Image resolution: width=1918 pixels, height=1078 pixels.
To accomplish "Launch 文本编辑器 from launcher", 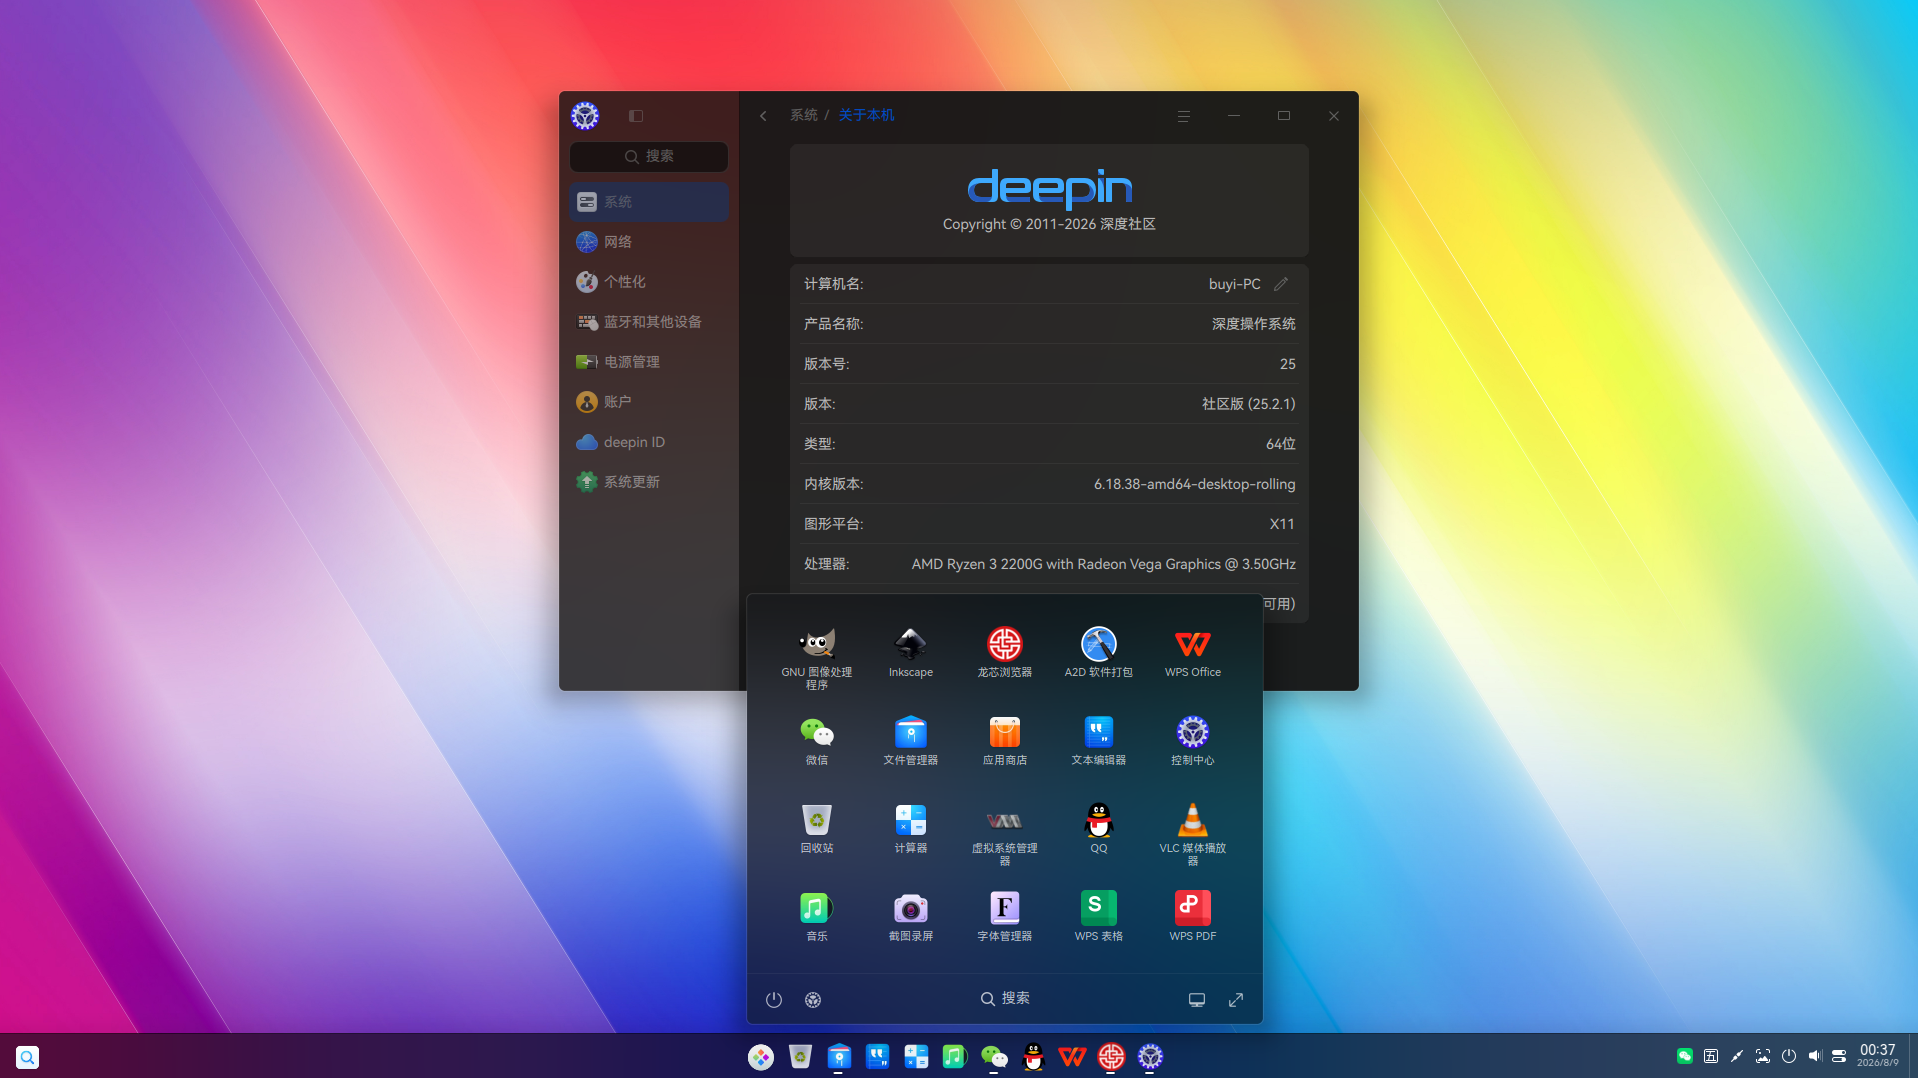I will [x=1098, y=740].
